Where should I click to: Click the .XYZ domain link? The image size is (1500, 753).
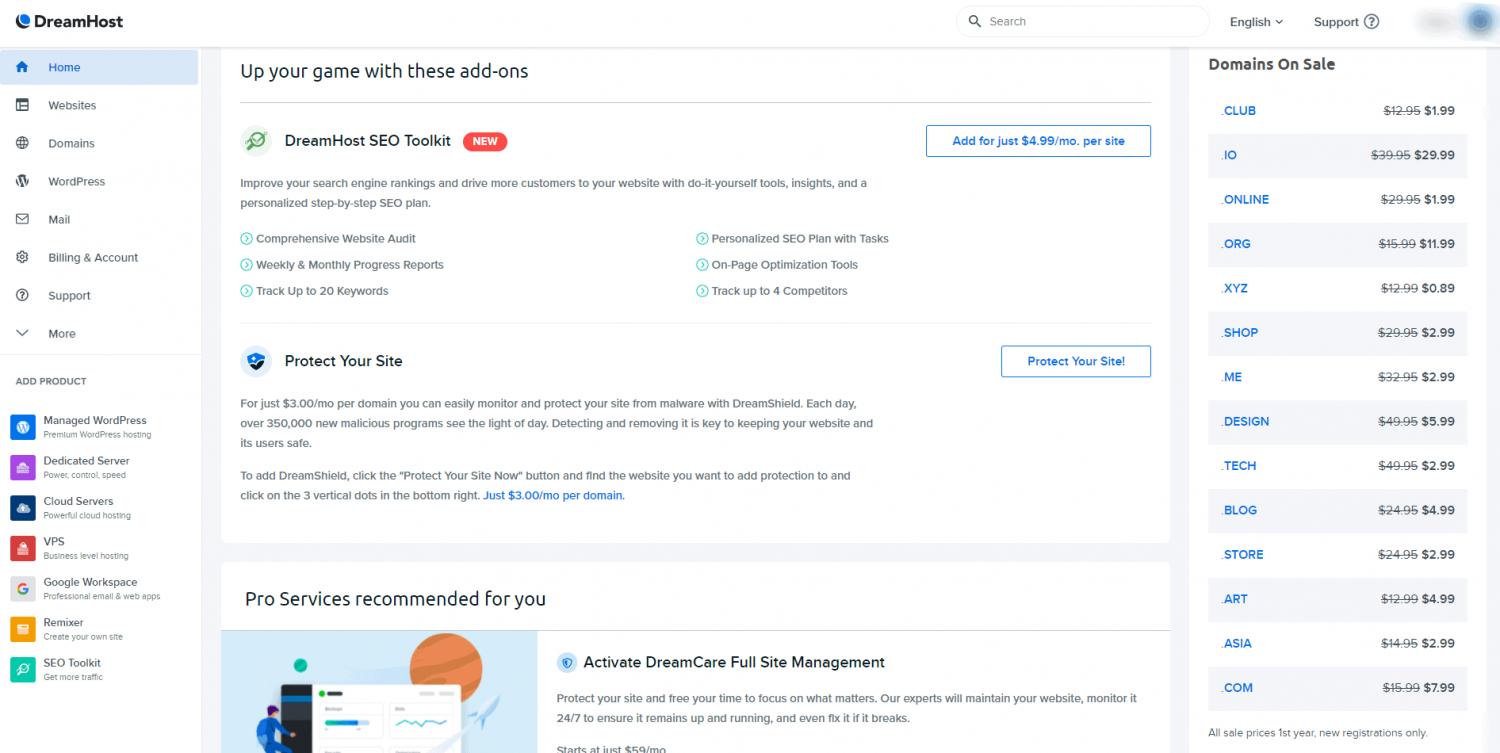point(1234,288)
